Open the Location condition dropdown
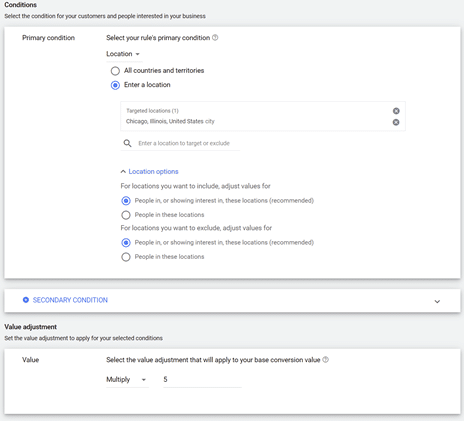 124,54
